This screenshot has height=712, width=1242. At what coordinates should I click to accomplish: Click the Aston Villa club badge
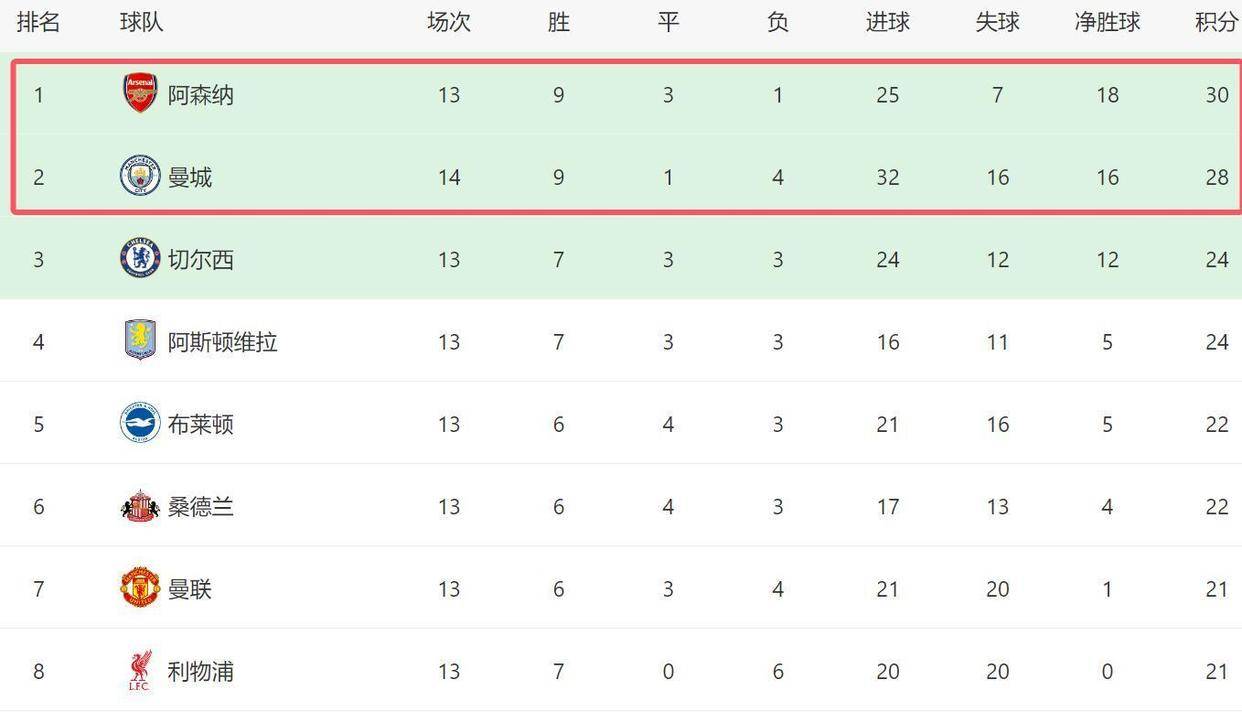(140, 341)
